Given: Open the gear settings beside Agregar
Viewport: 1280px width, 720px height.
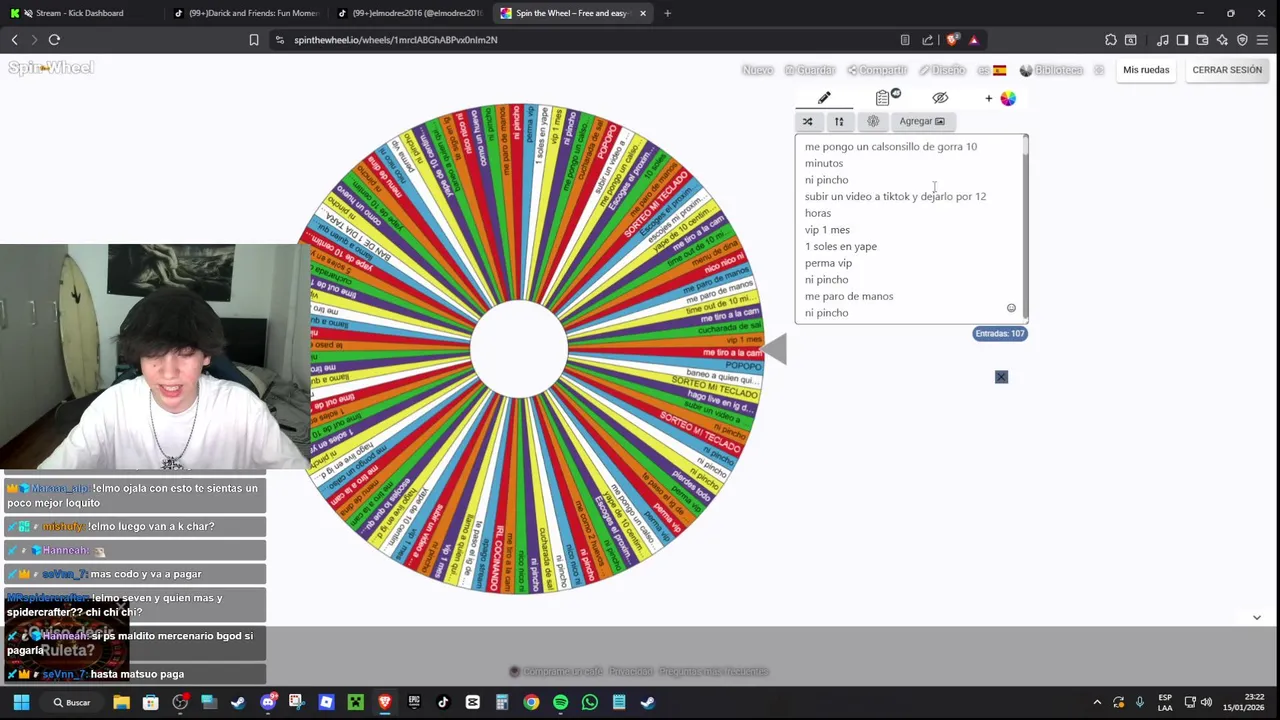Looking at the screenshot, I should [x=873, y=121].
